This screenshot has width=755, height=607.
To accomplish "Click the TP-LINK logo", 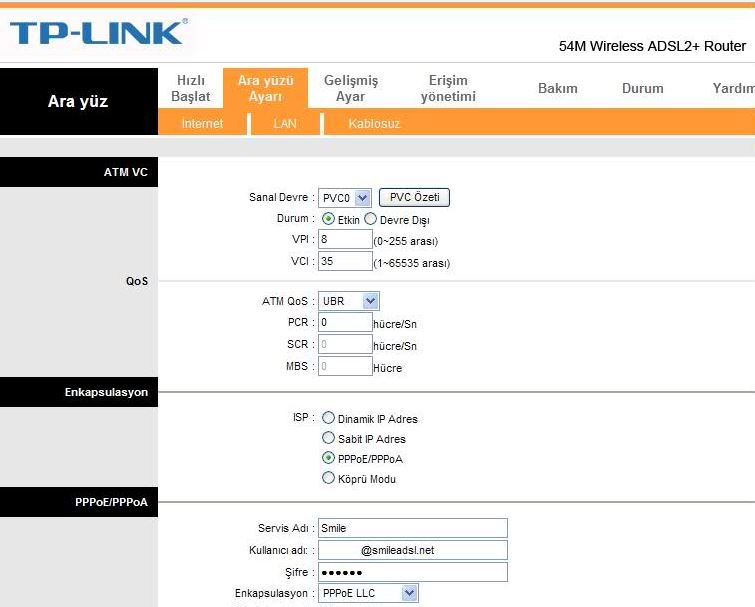I will 98,33.
